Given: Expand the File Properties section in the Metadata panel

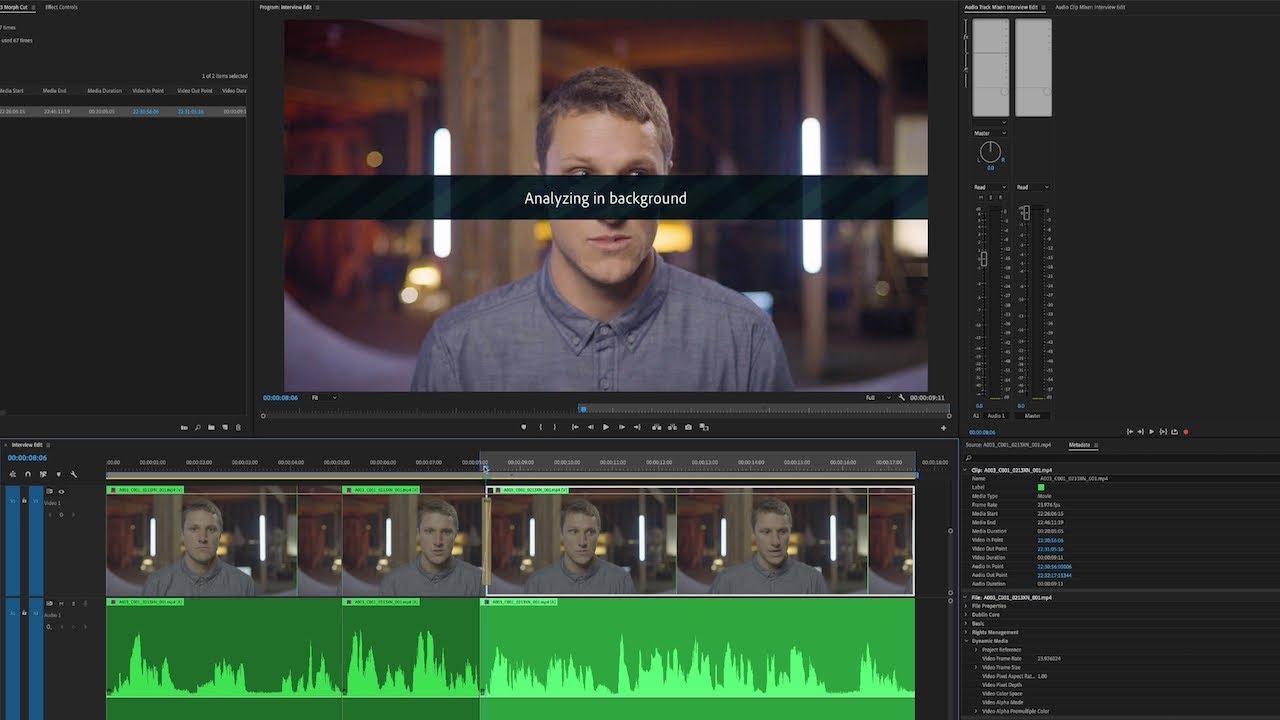Looking at the screenshot, I should click(x=964, y=606).
